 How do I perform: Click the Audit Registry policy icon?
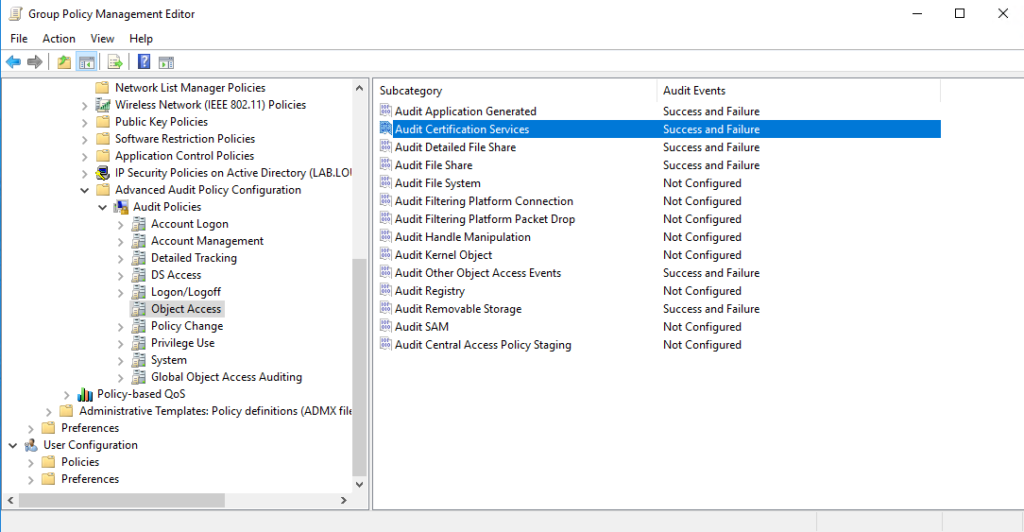[386, 290]
